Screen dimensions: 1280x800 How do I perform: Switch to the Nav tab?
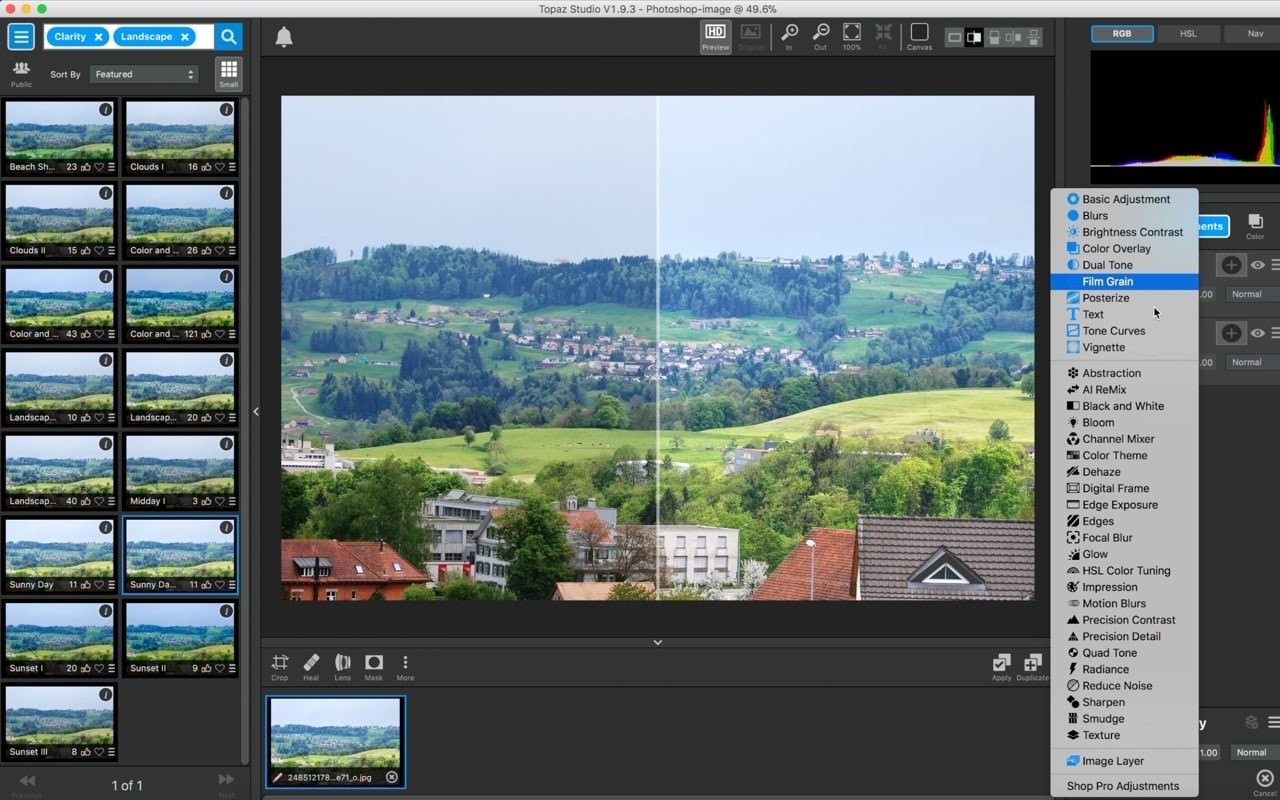pos(1254,33)
